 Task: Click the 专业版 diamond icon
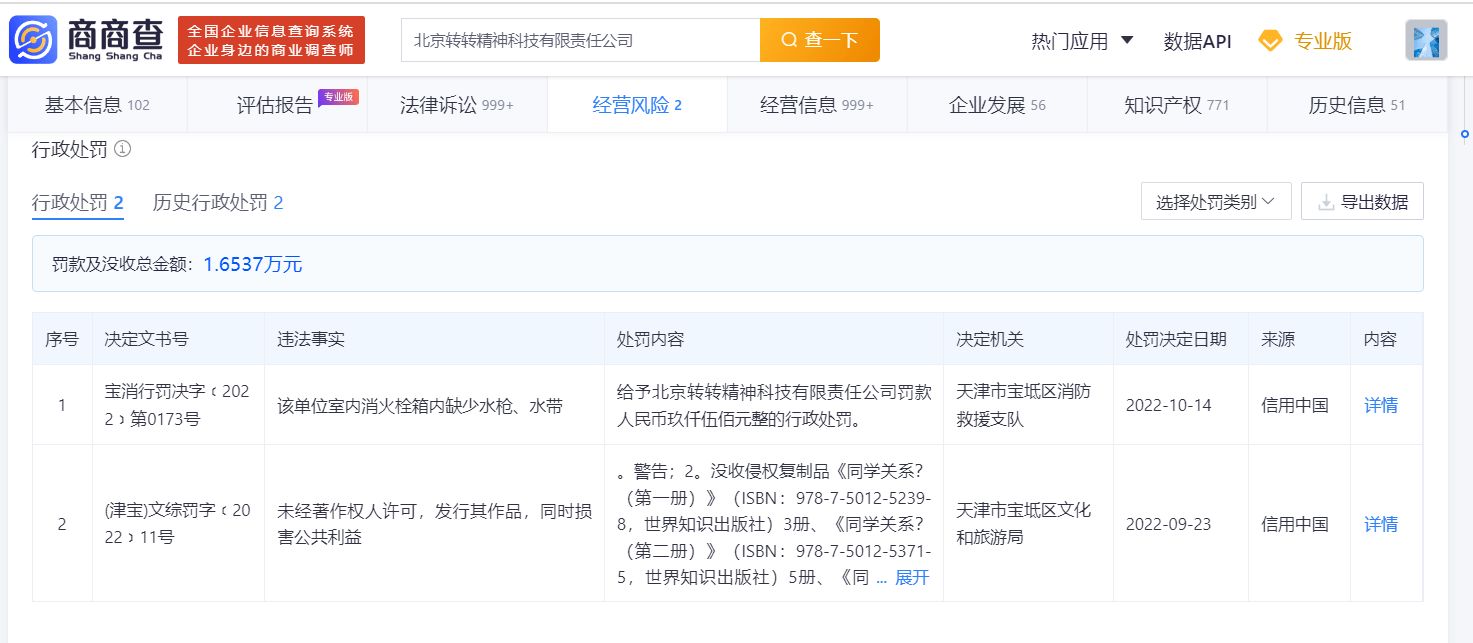tap(1270, 41)
